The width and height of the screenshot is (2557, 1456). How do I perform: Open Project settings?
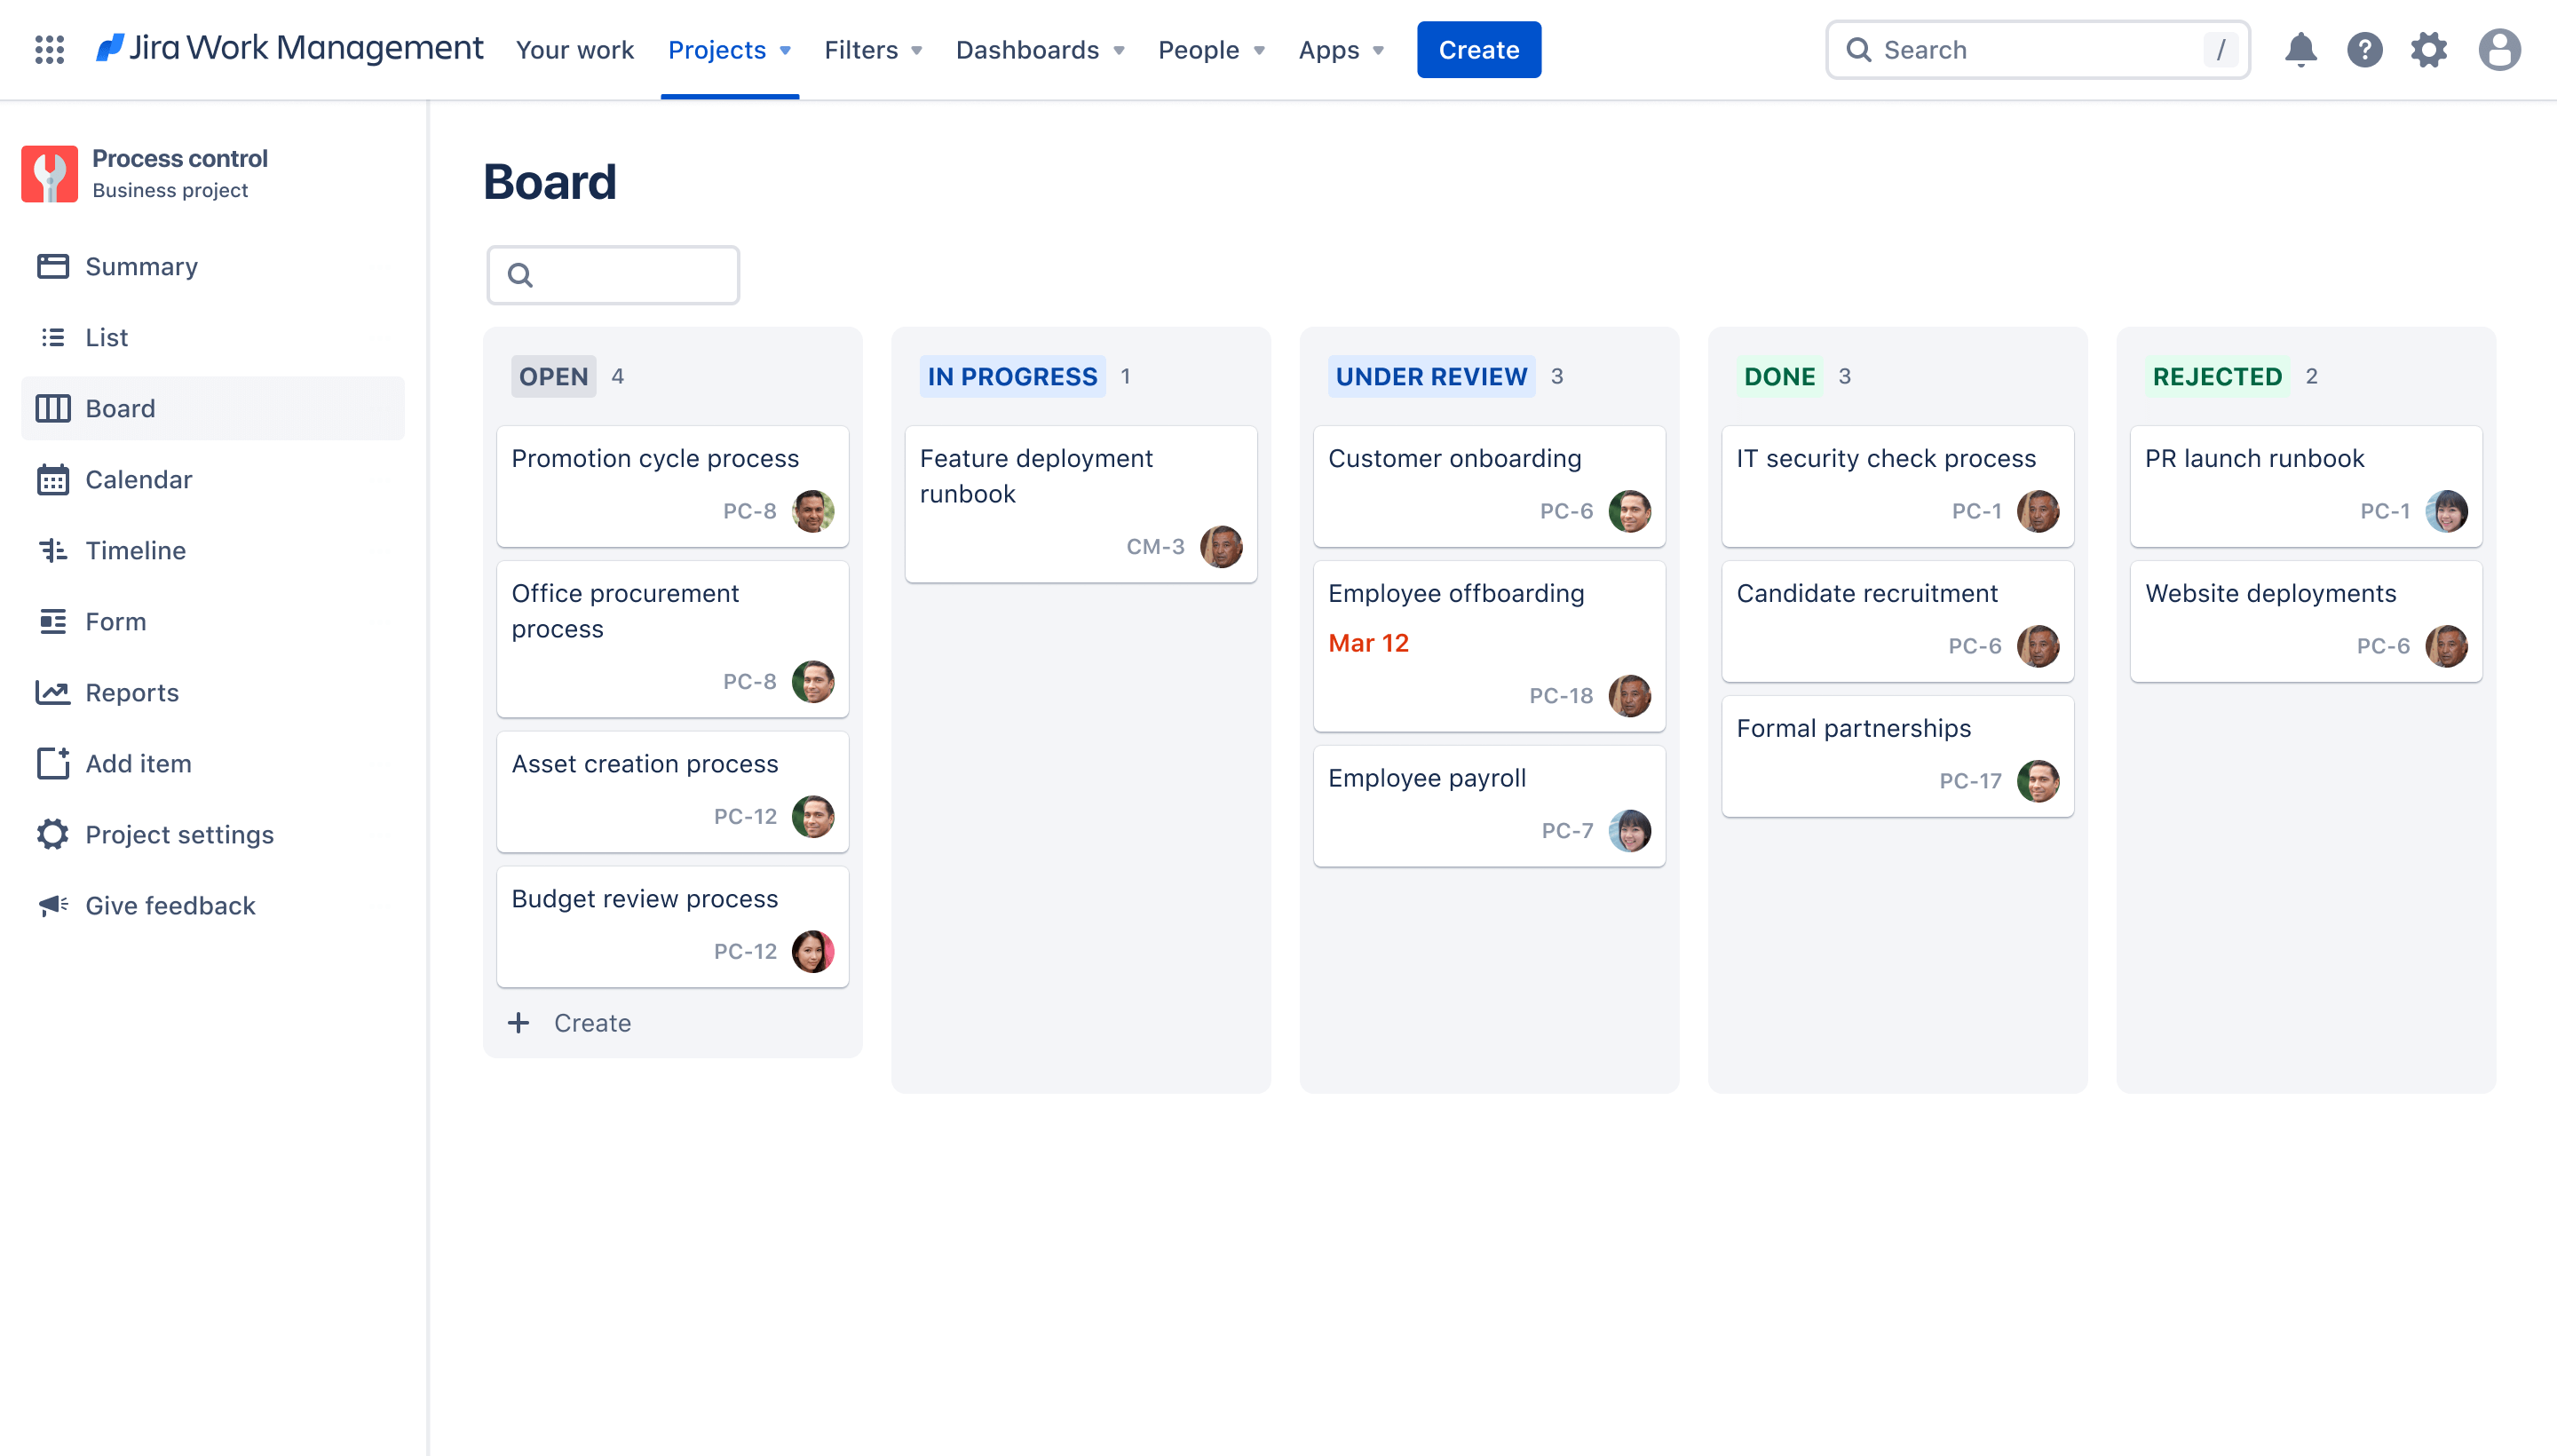tap(179, 835)
